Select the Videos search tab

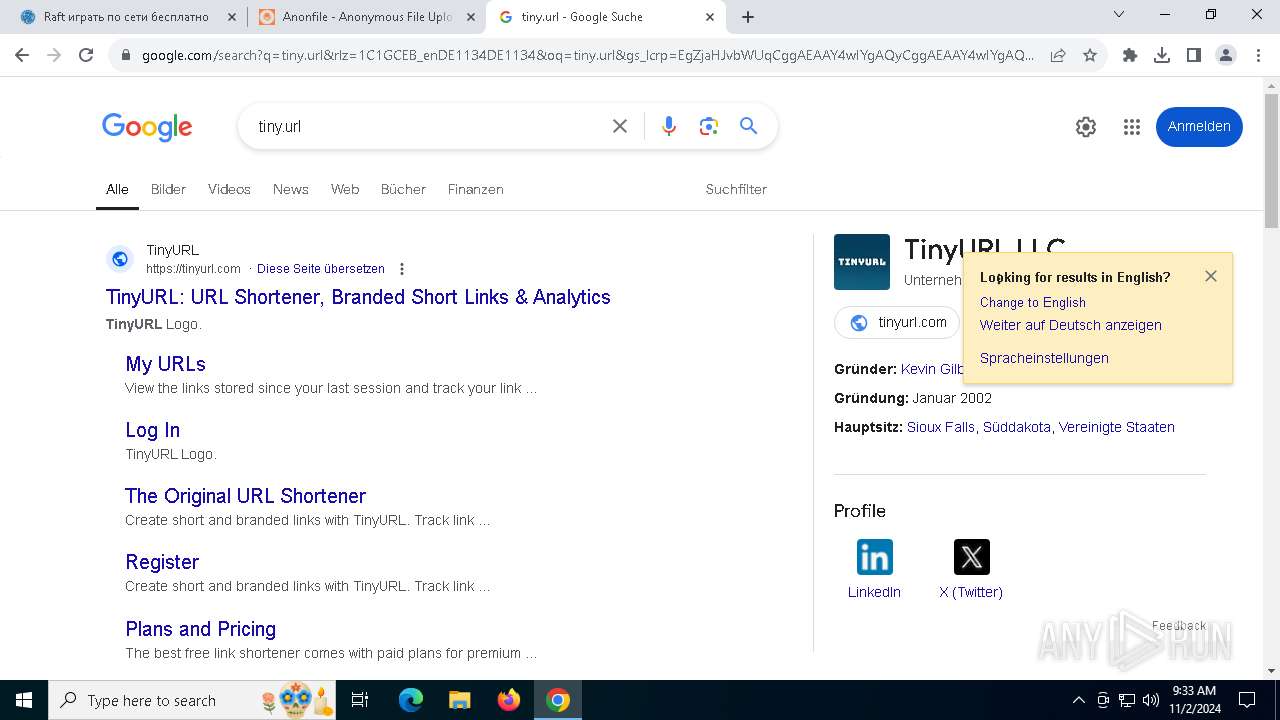click(x=229, y=189)
